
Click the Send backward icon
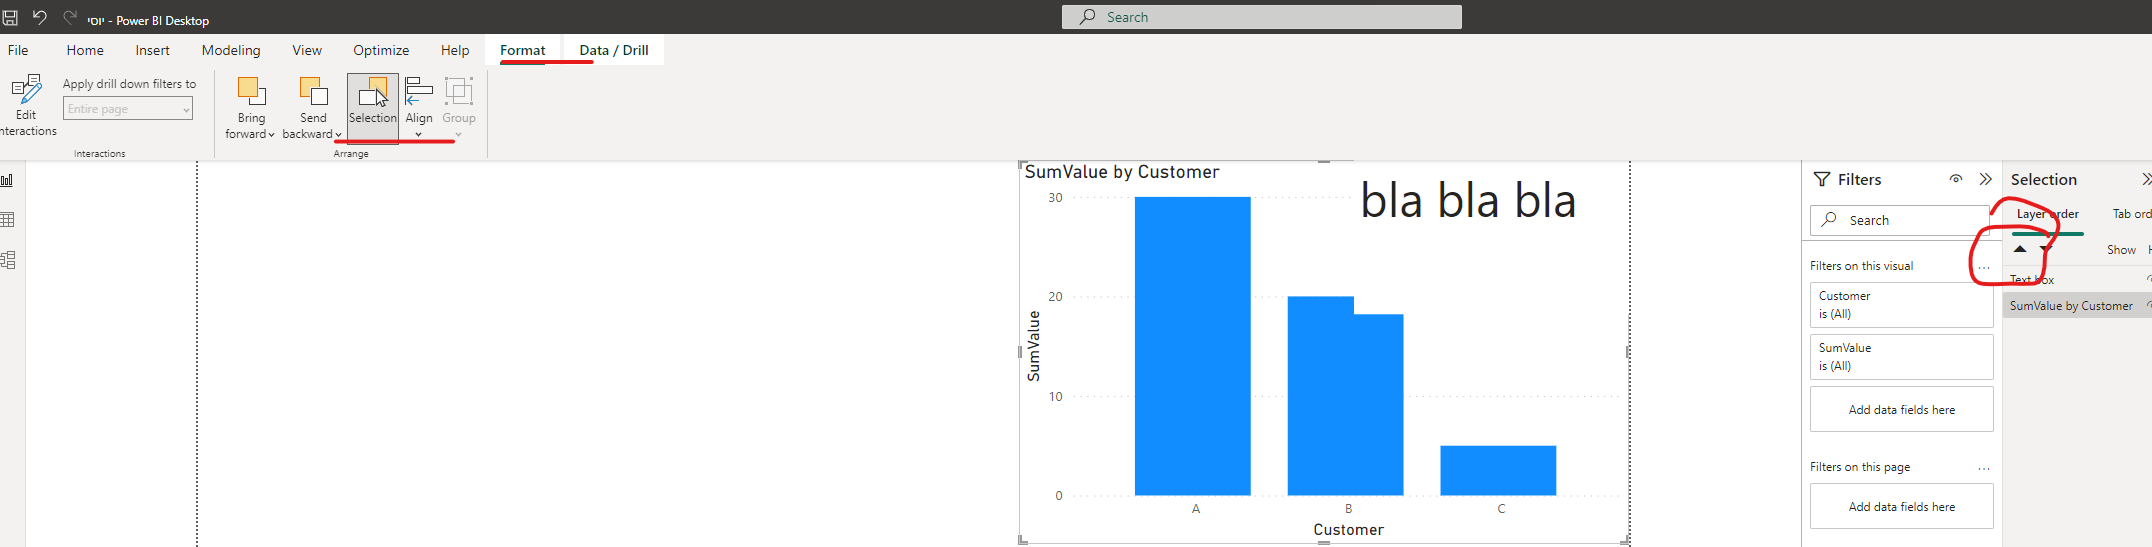313,93
